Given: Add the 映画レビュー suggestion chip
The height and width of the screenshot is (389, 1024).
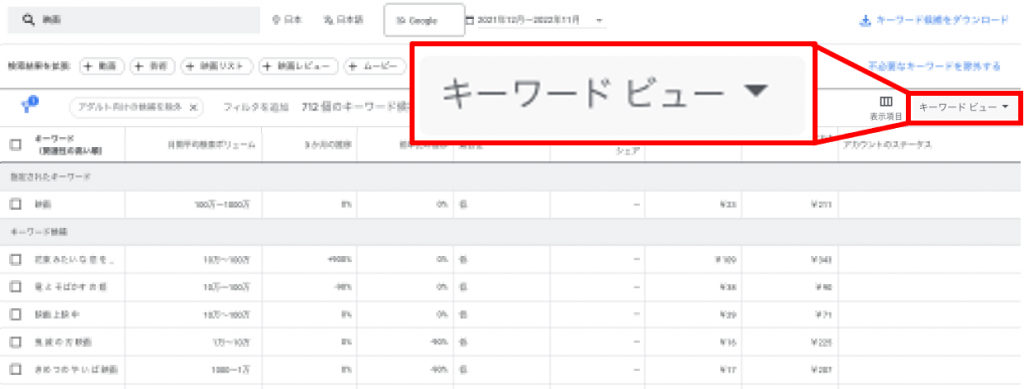Looking at the screenshot, I should pyautogui.click(x=299, y=66).
